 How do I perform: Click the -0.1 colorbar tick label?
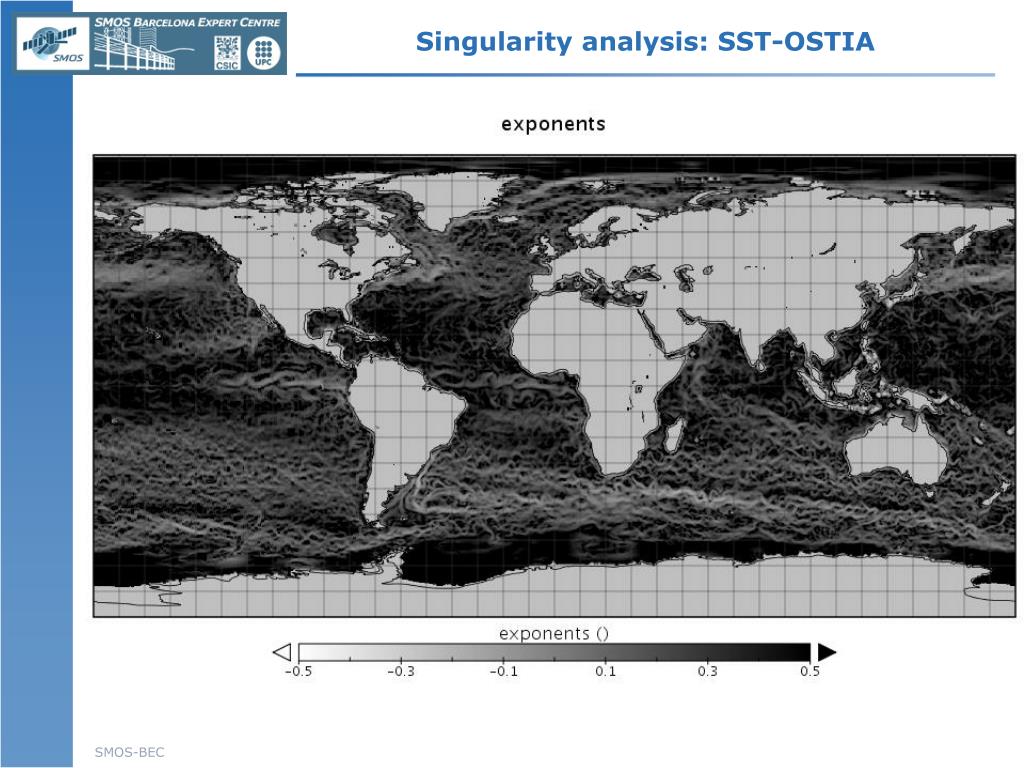[x=504, y=671]
